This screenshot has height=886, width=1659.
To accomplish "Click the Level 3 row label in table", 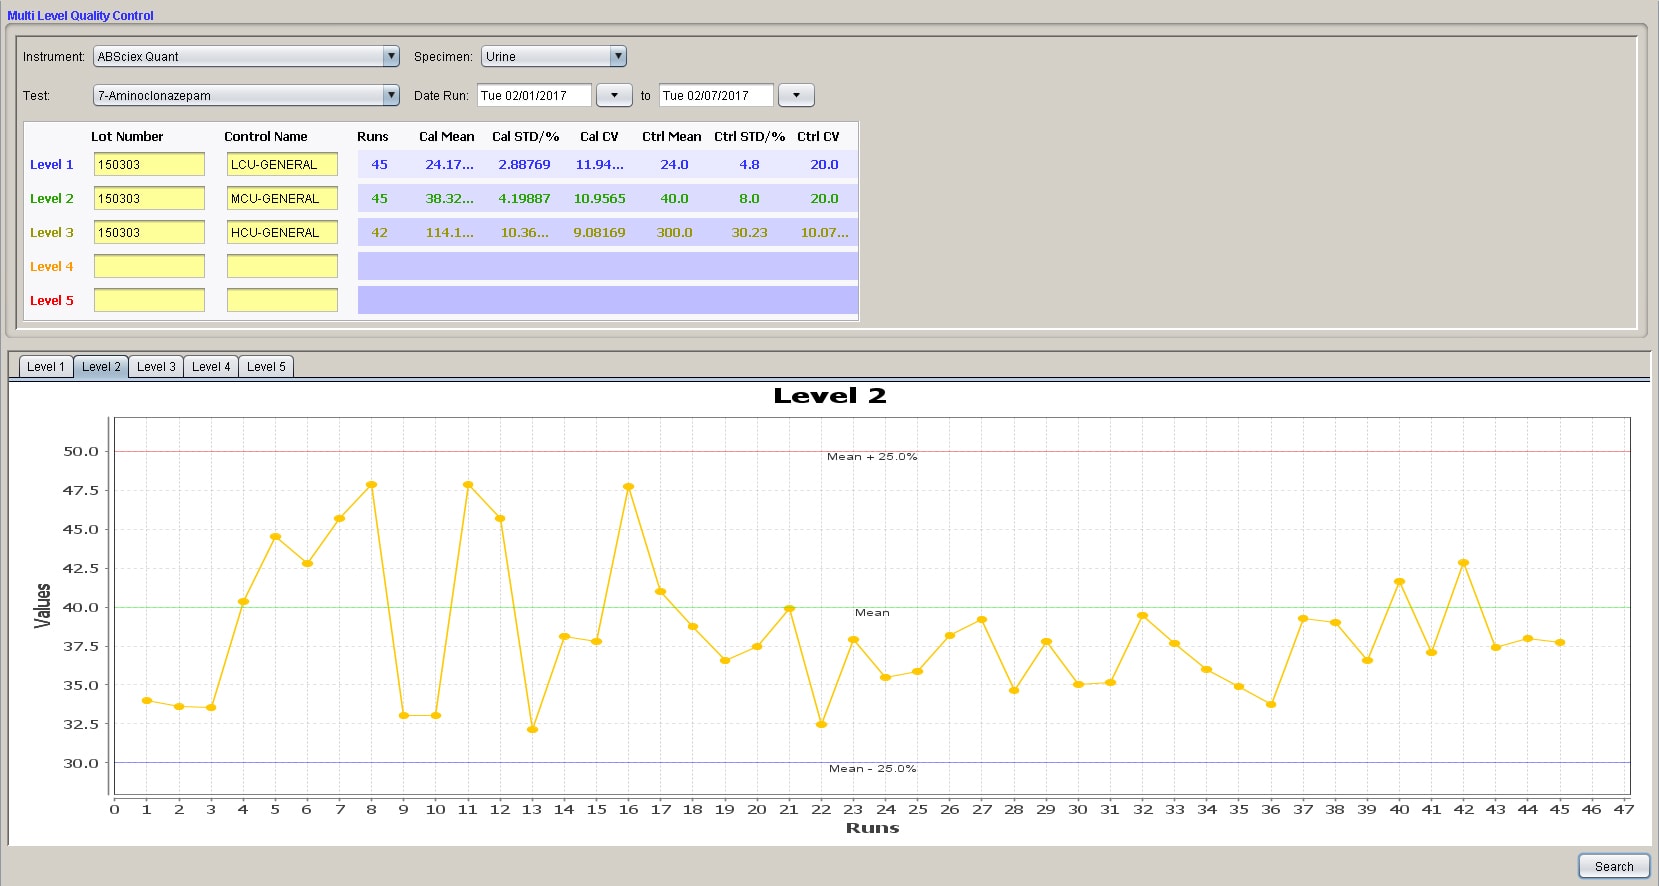I will [52, 233].
